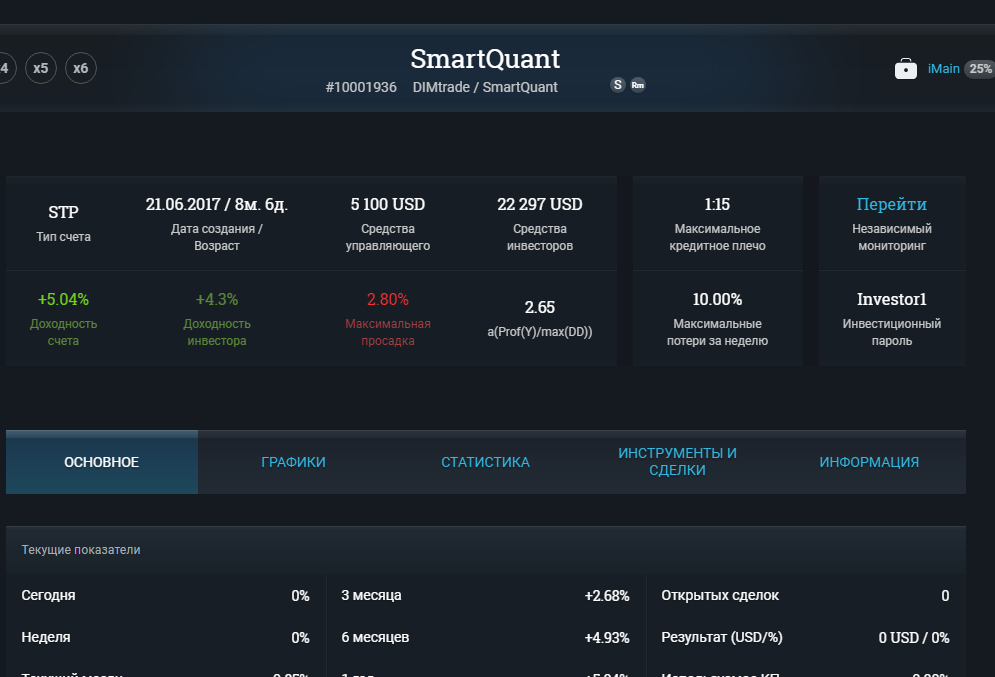995x677 pixels.
Task: Click the DIMtrade / SmartQuant manager name
Action: click(x=485, y=87)
